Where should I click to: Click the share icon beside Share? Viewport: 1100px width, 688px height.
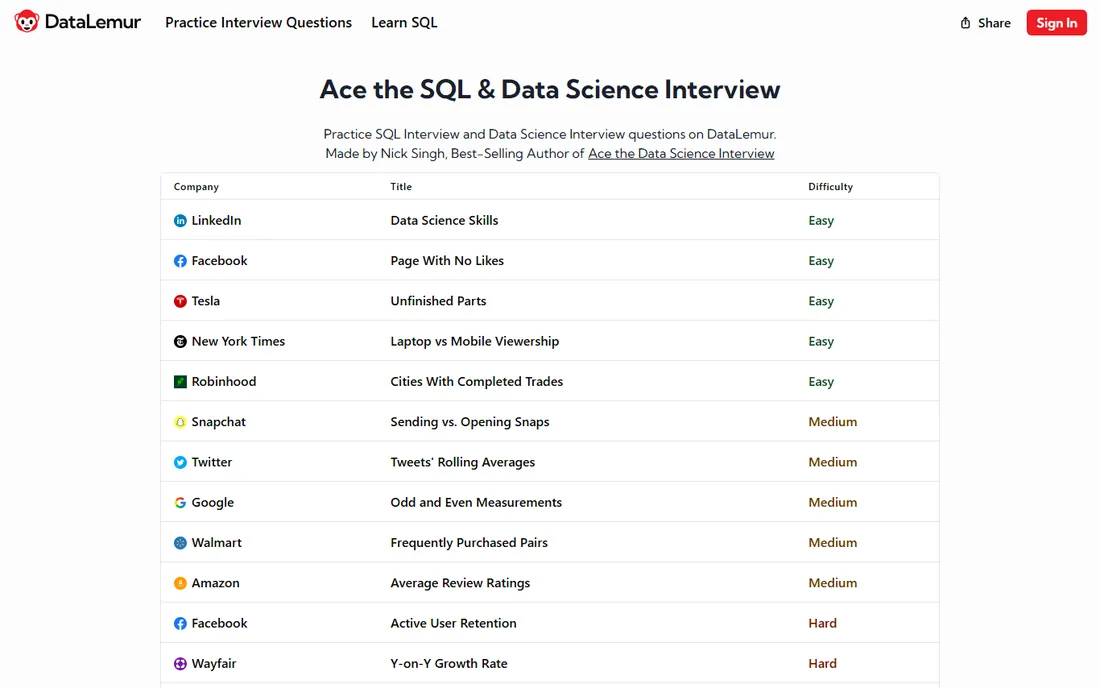pyautogui.click(x=965, y=23)
